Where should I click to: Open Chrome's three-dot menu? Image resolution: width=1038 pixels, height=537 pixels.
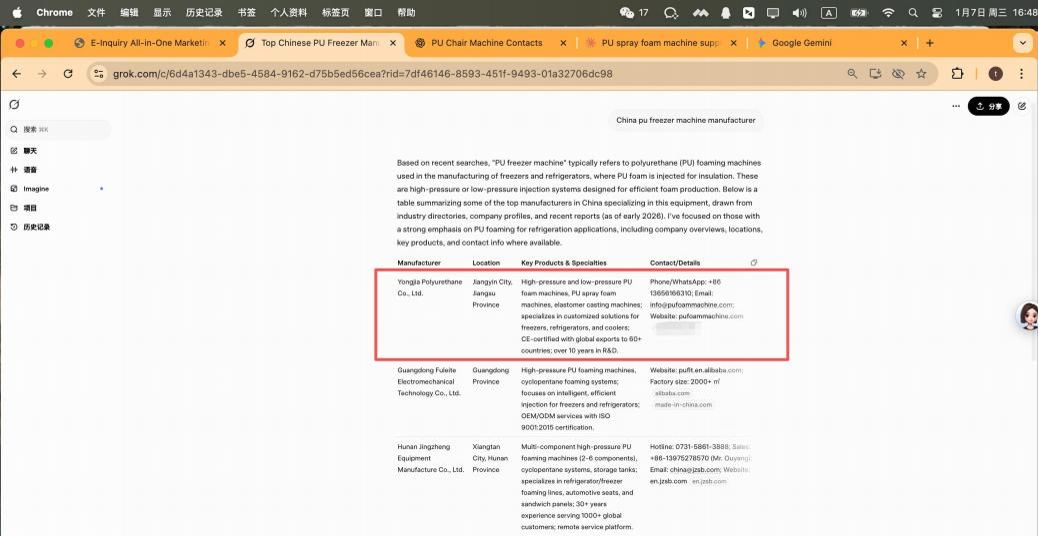1020,74
